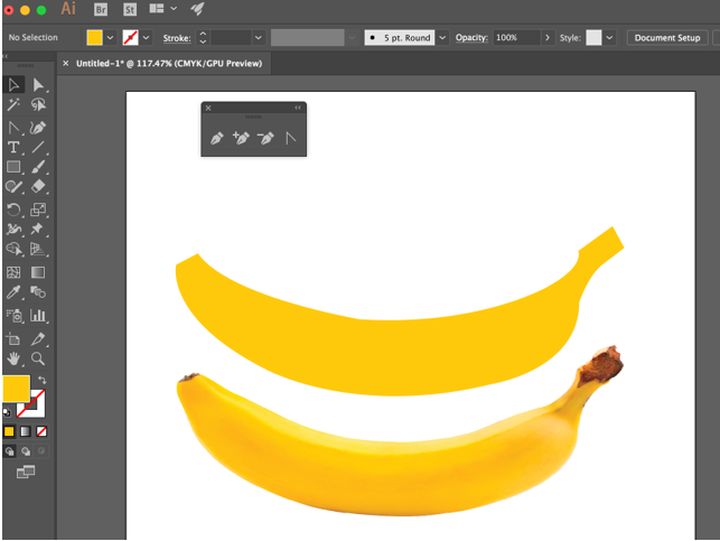
Task: Open Adobe Bridge via Br icon
Action: pyautogui.click(x=101, y=10)
